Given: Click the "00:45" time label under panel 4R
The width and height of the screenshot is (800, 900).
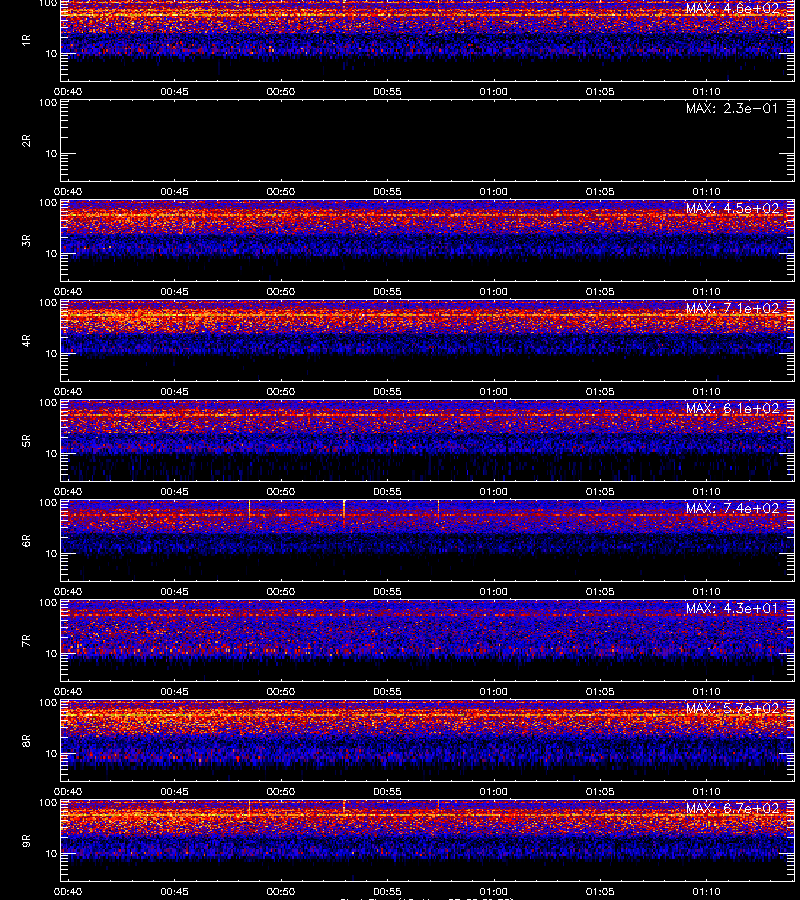Looking at the screenshot, I should (174, 392).
